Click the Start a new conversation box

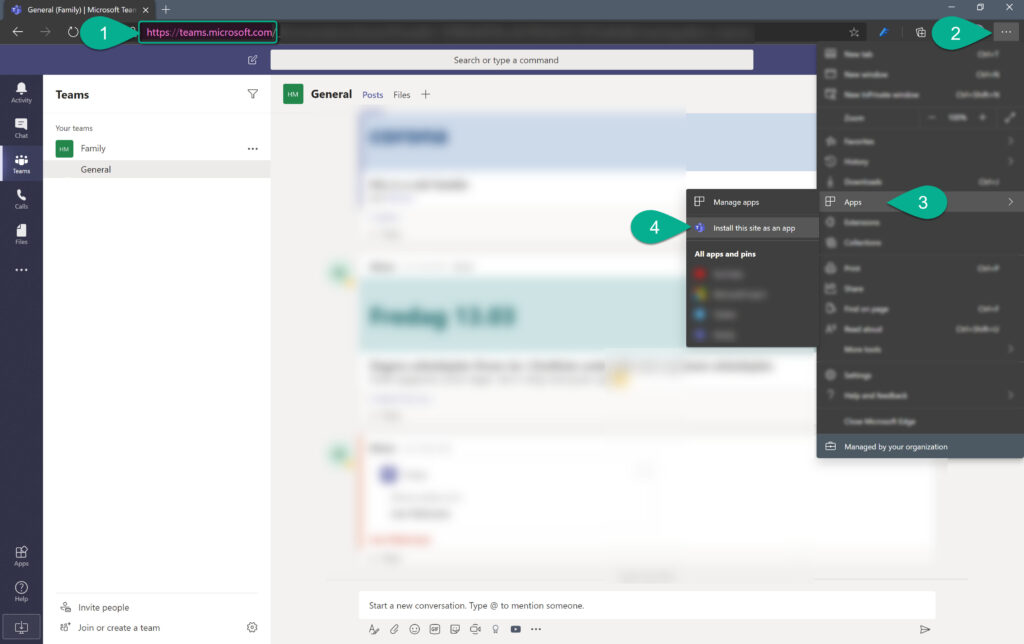pos(647,605)
